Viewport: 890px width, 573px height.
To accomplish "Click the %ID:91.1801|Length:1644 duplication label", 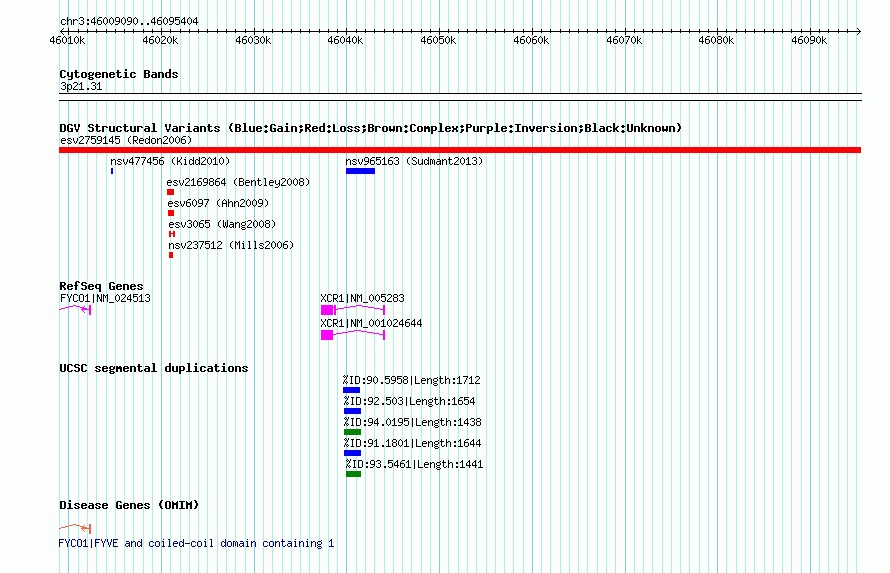I will 412,443.
